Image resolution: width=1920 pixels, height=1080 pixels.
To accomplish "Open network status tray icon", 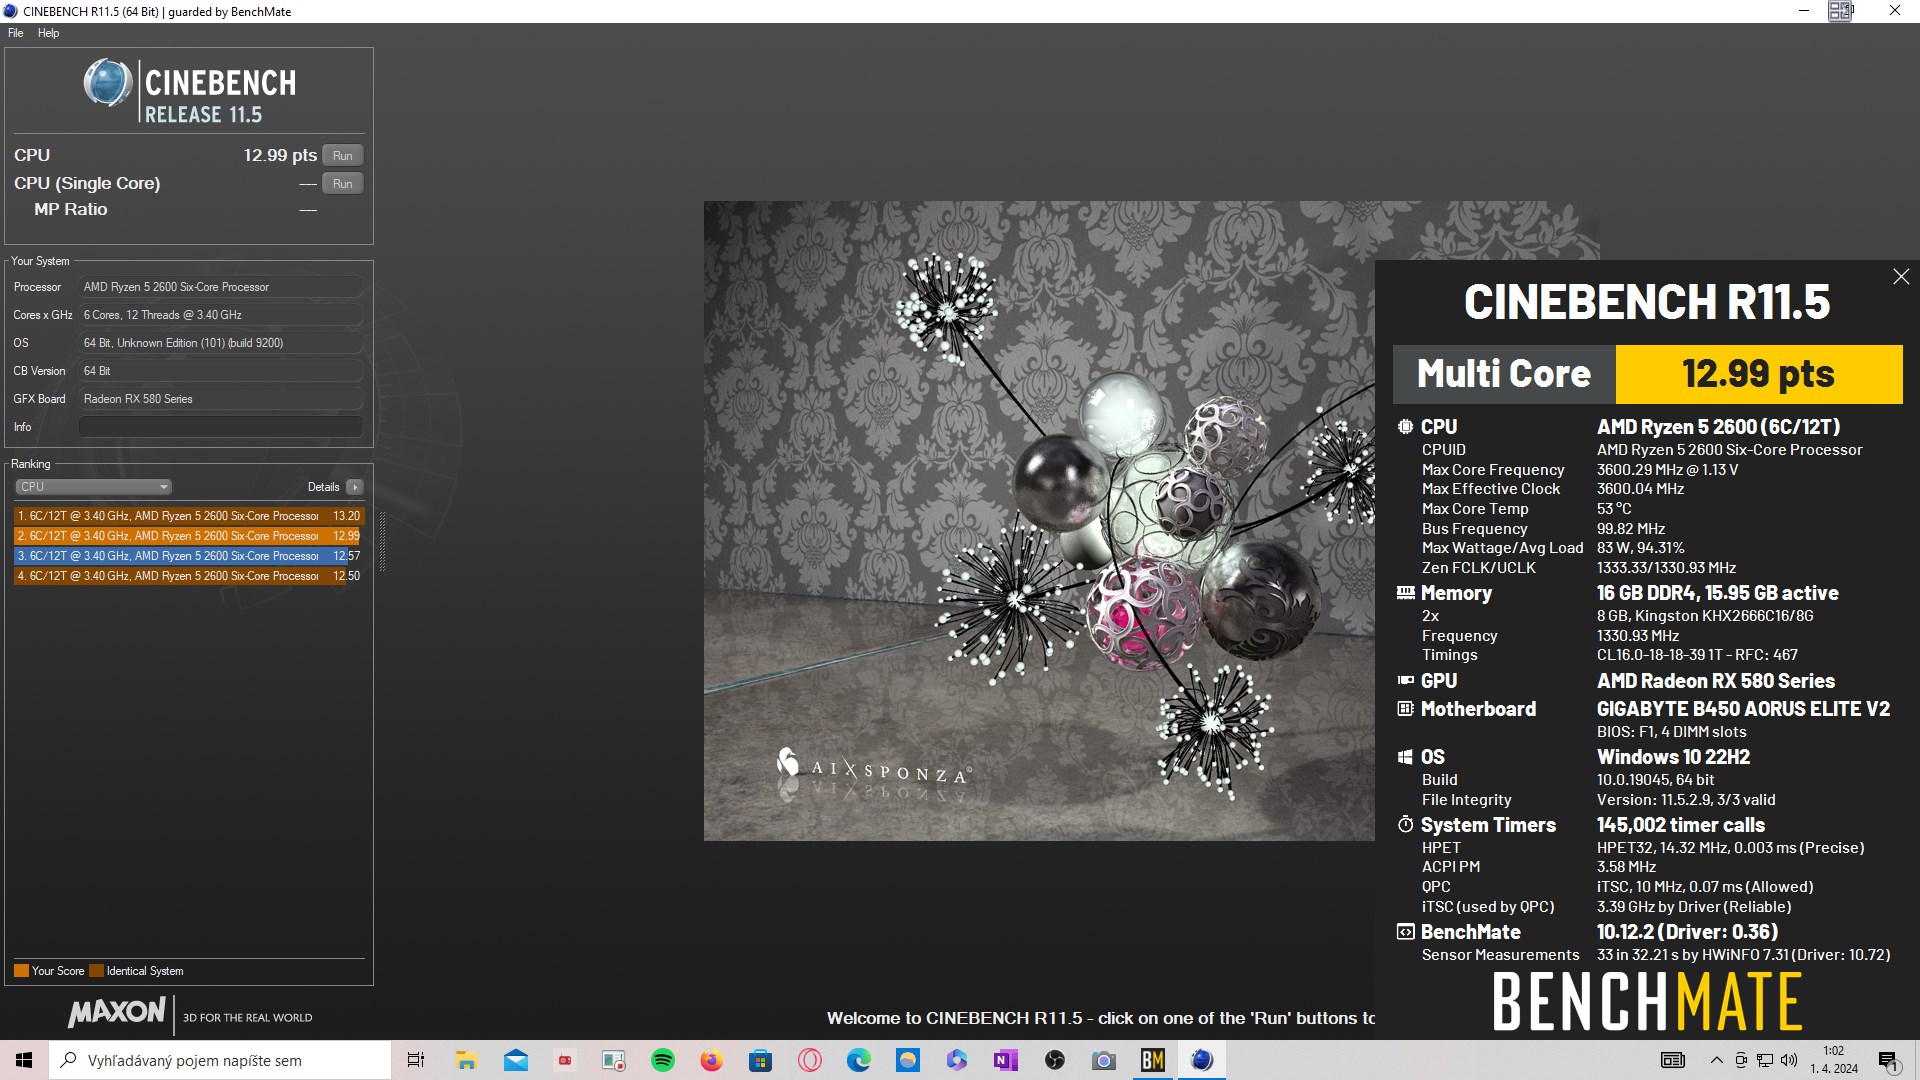I will [x=1765, y=1060].
